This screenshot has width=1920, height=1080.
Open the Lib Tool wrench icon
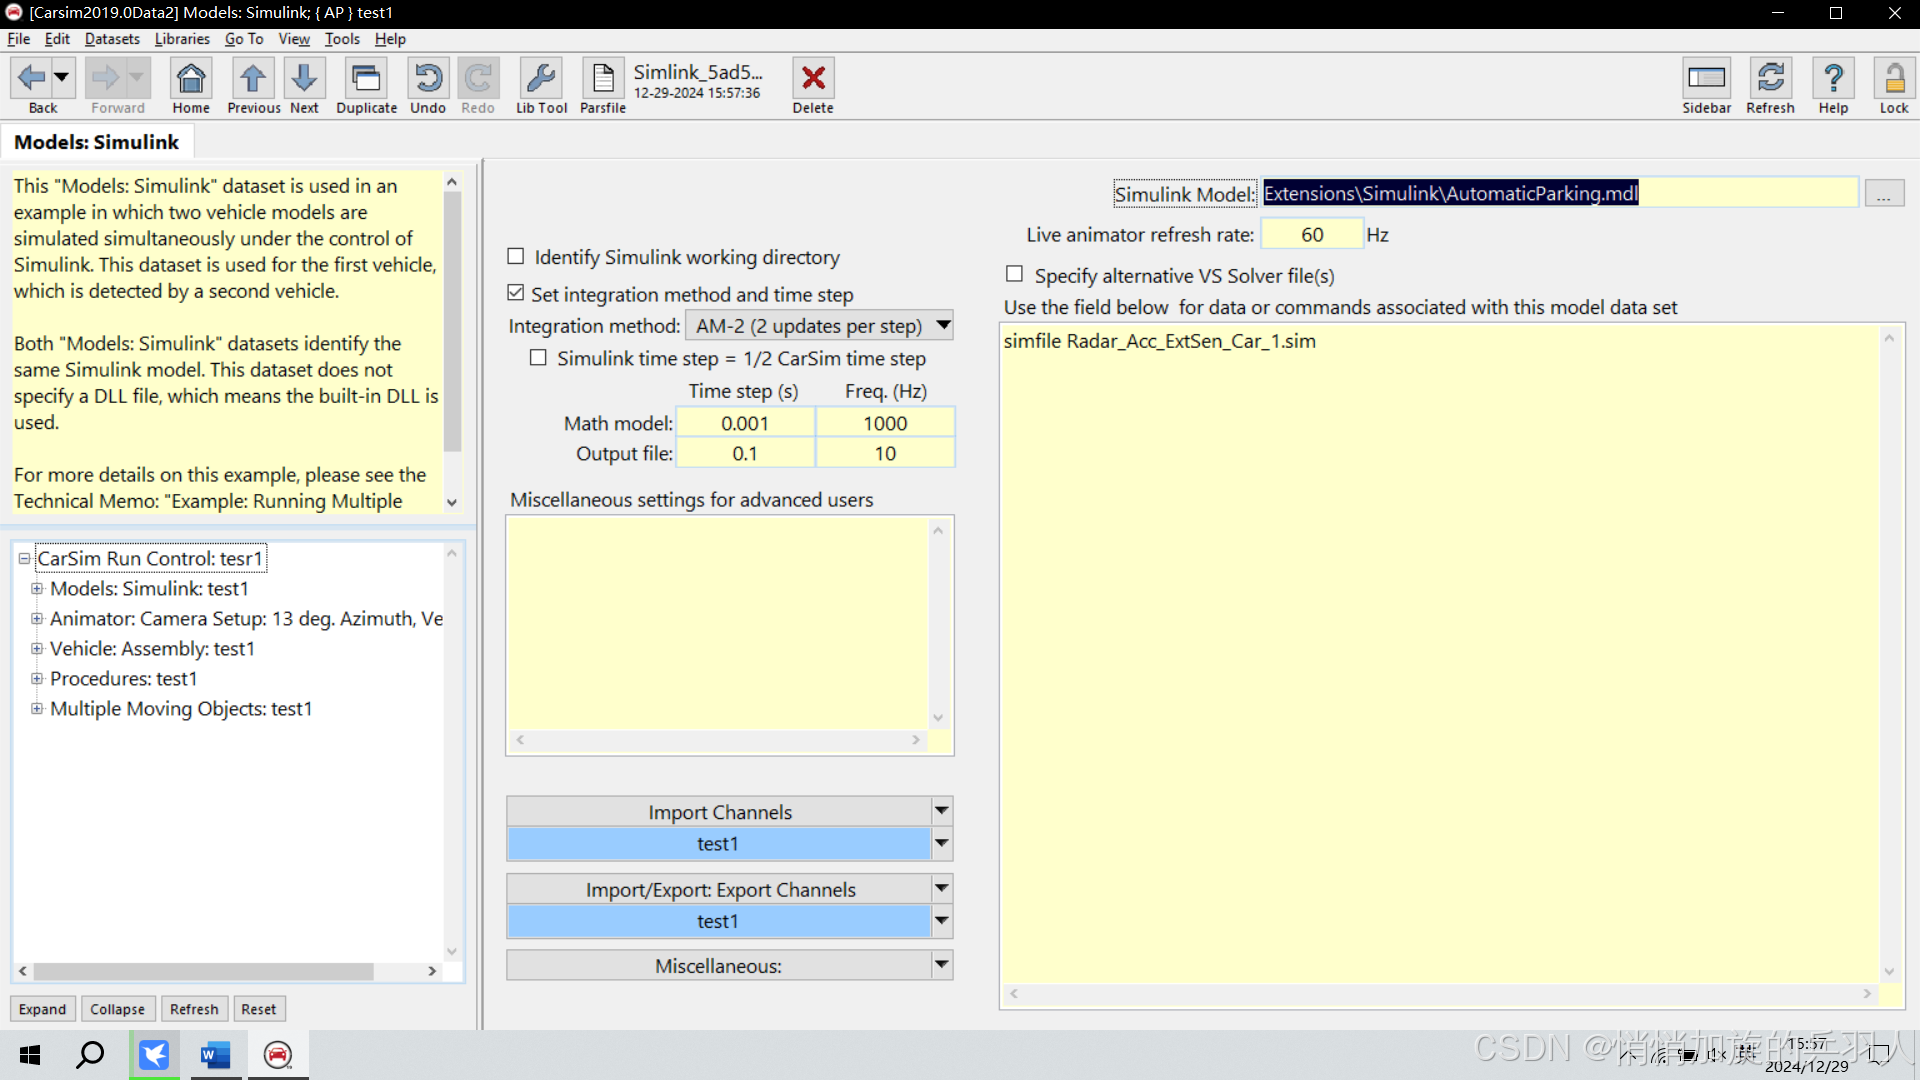(541, 79)
